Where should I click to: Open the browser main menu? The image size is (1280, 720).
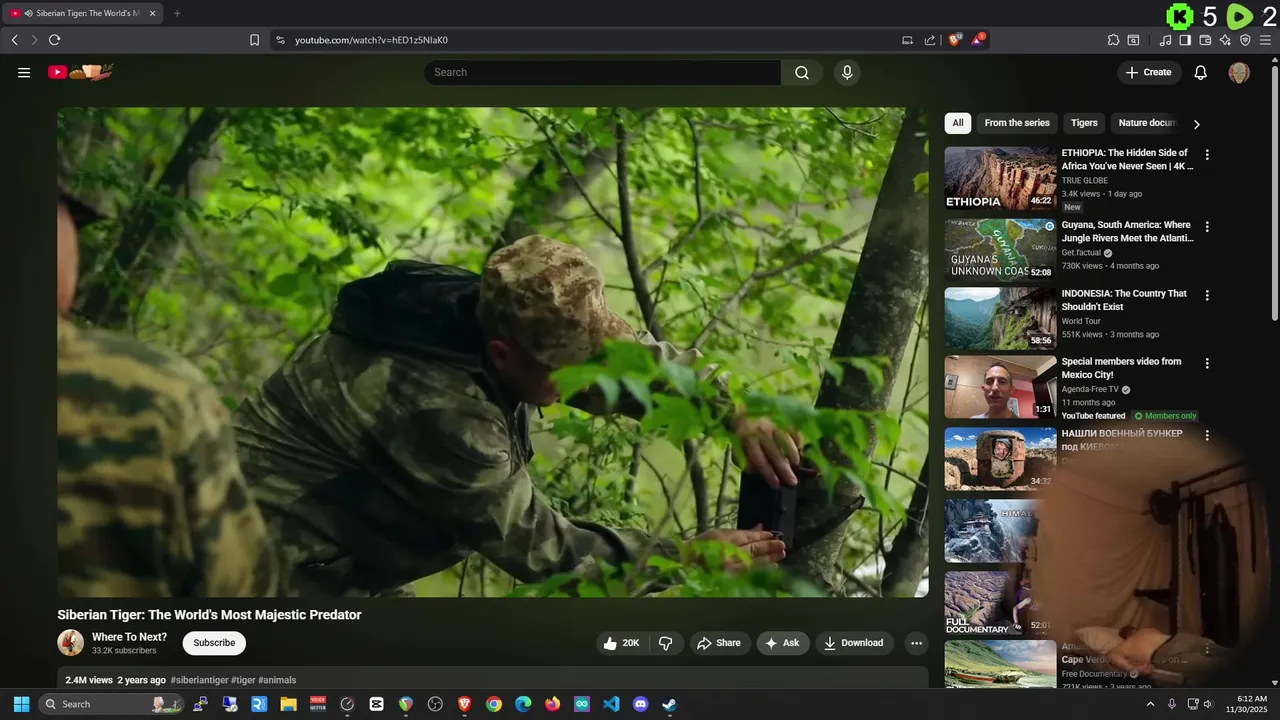pos(1265,40)
